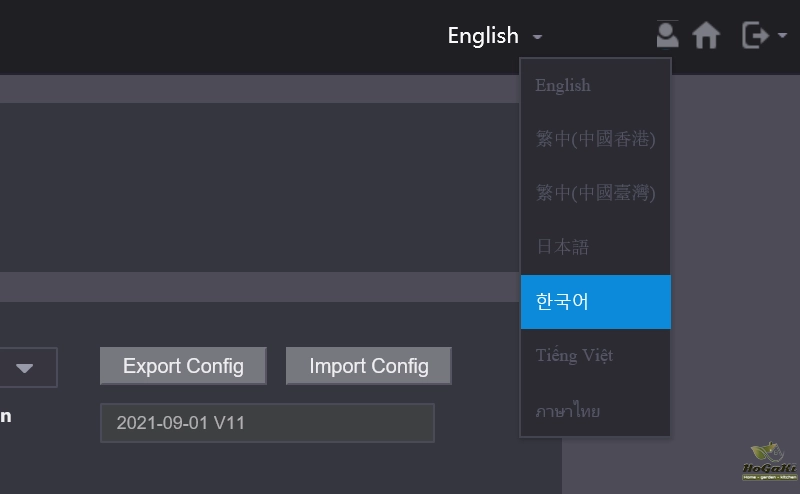
Task: Switch language to Tiếng Việt
Action: 574,356
